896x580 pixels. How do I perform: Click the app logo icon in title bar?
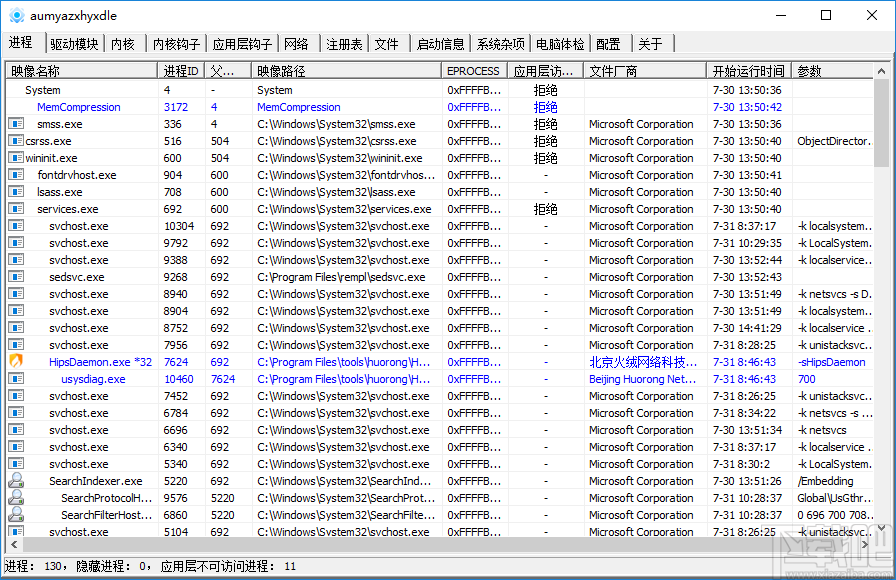click(x=17, y=15)
